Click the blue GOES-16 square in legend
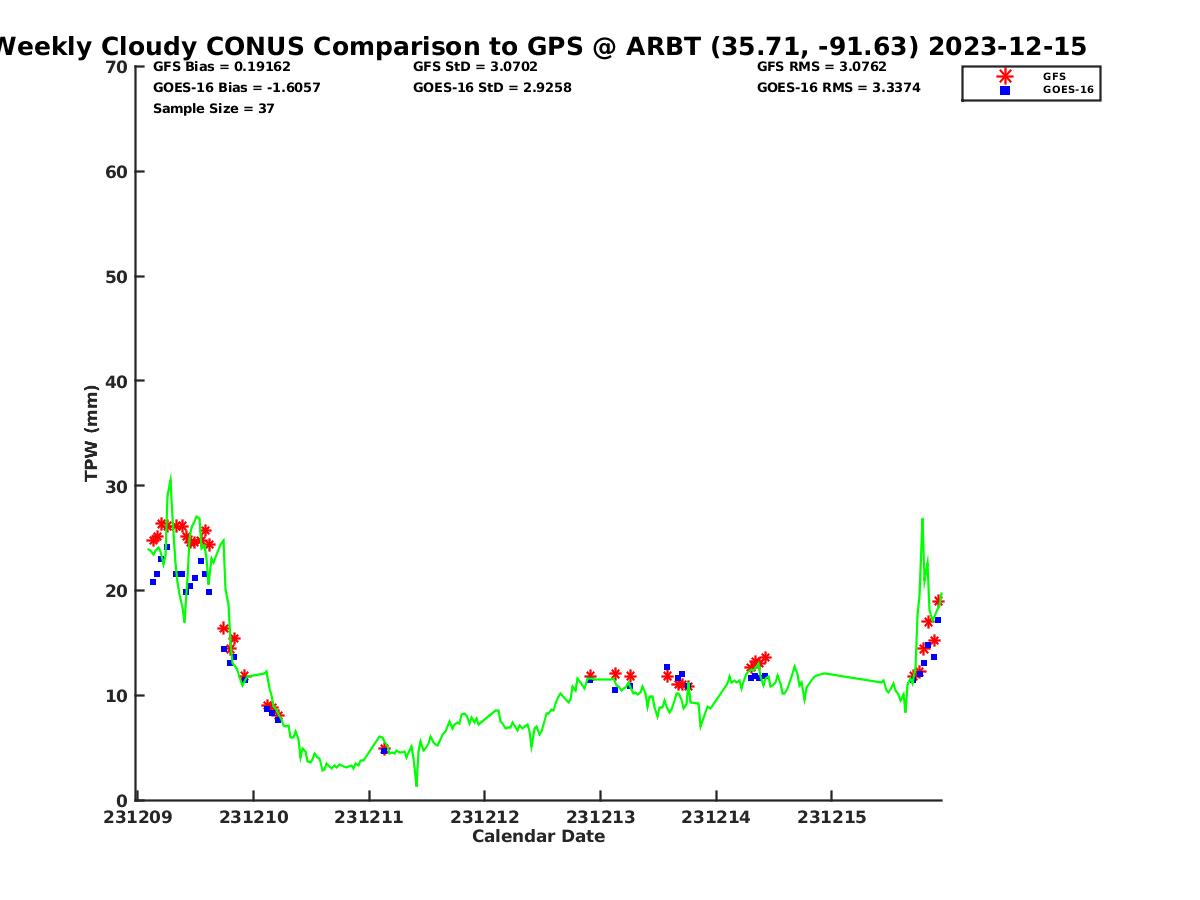Screen dimensions: 1200x900 coord(1005,90)
